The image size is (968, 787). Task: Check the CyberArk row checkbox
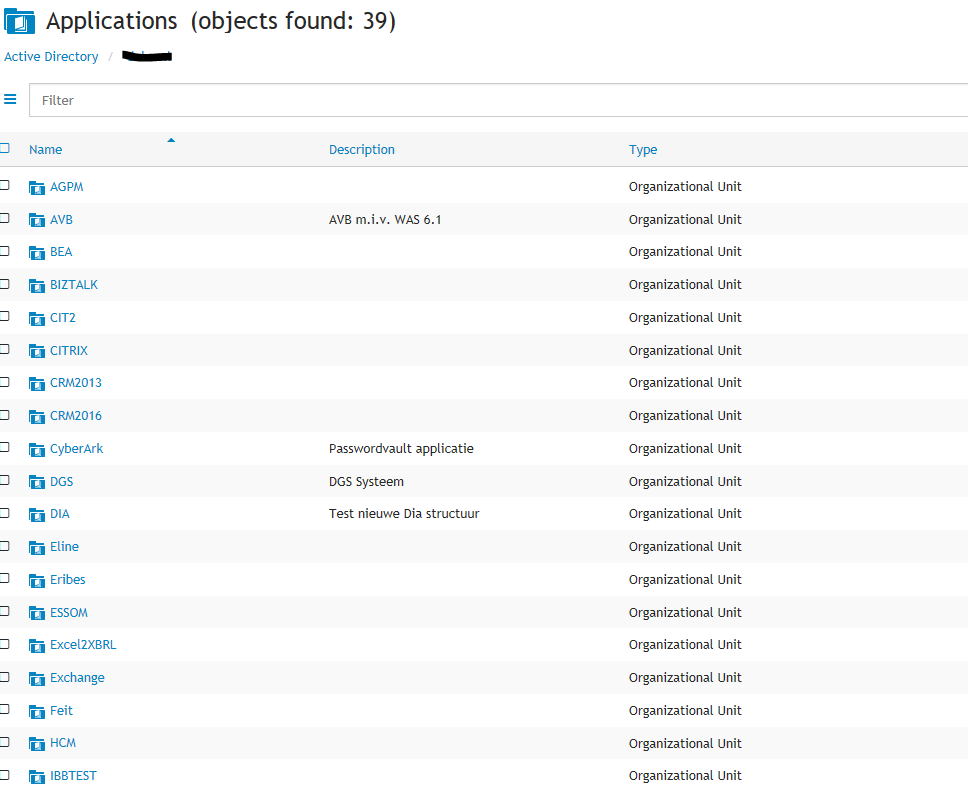(x=4, y=447)
